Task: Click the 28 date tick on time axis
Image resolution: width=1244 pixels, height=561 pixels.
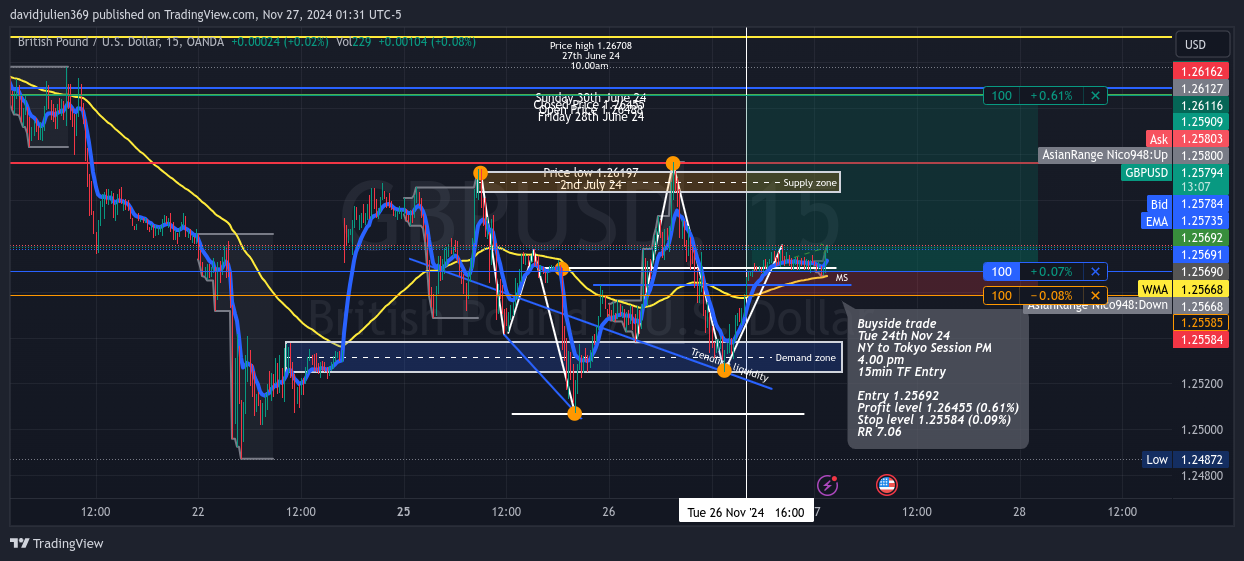Action: (1019, 512)
